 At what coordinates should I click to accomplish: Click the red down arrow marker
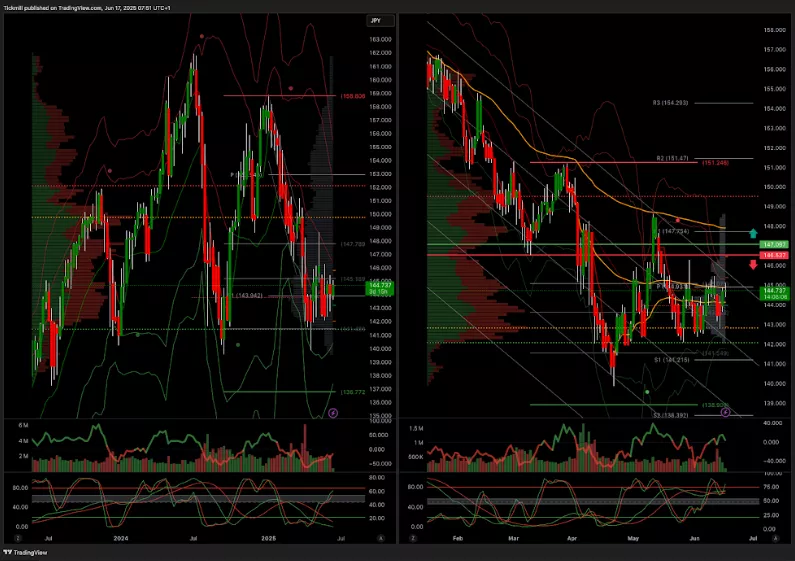(752, 265)
